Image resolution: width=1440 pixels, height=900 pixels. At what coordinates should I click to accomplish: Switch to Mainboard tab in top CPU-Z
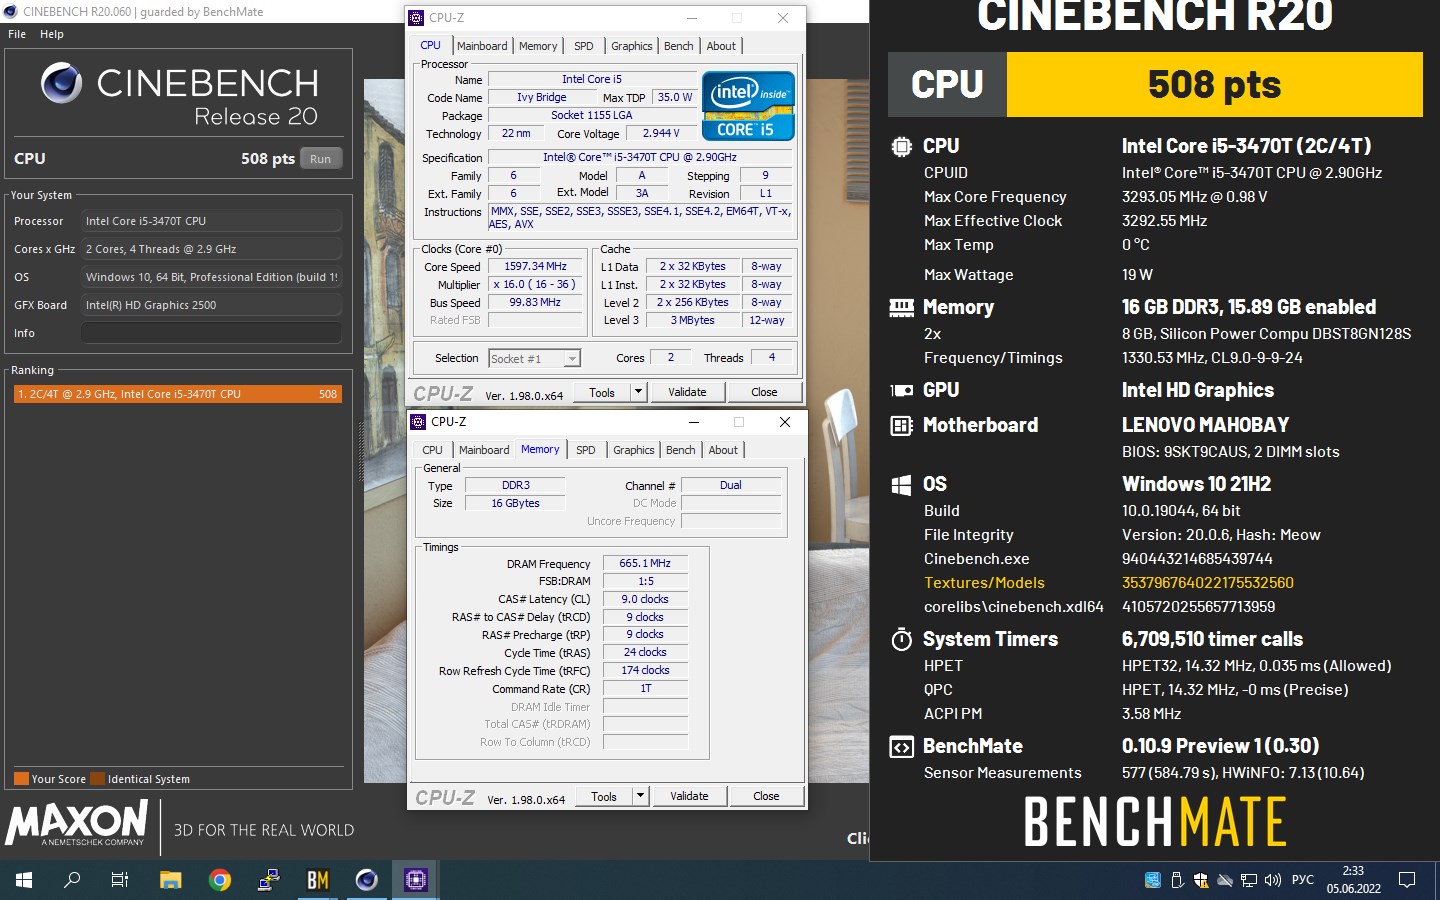click(x=482, y=46)
